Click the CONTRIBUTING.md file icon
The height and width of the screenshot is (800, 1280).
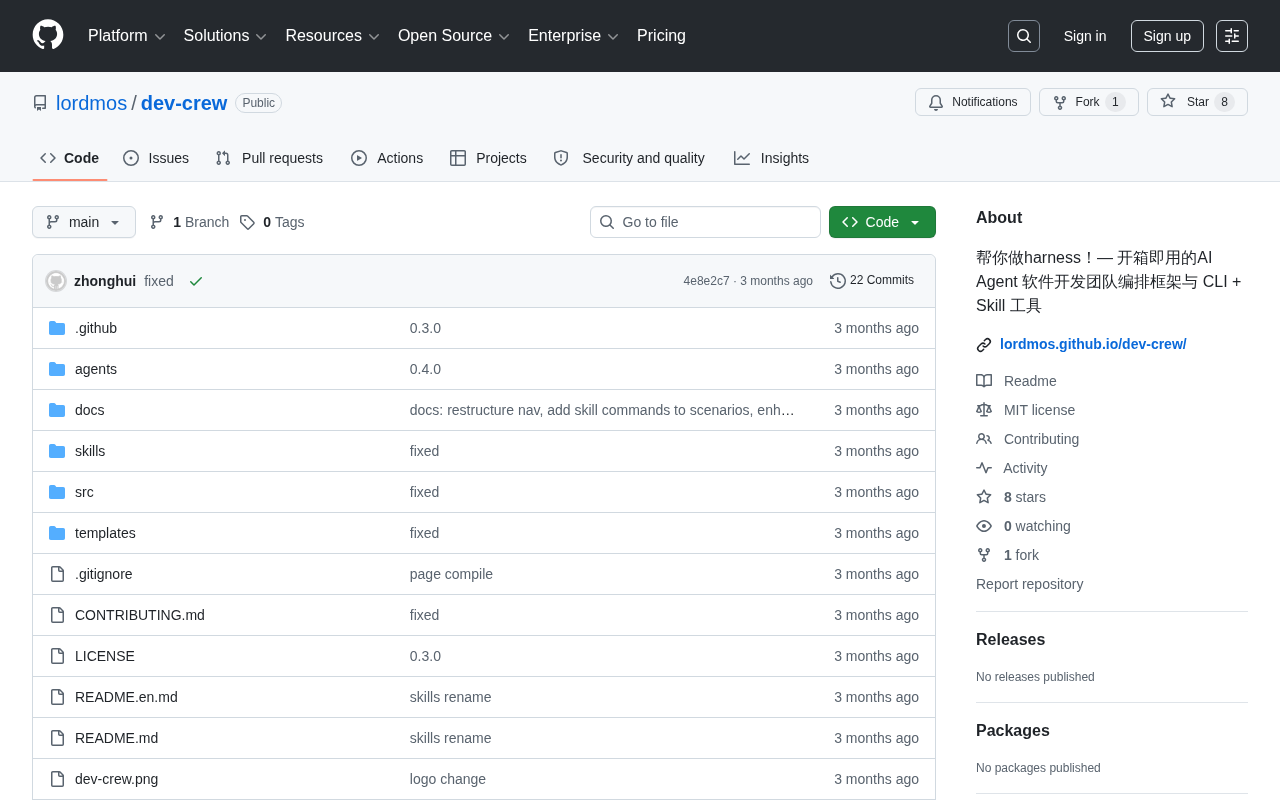(x=57, y=615)
